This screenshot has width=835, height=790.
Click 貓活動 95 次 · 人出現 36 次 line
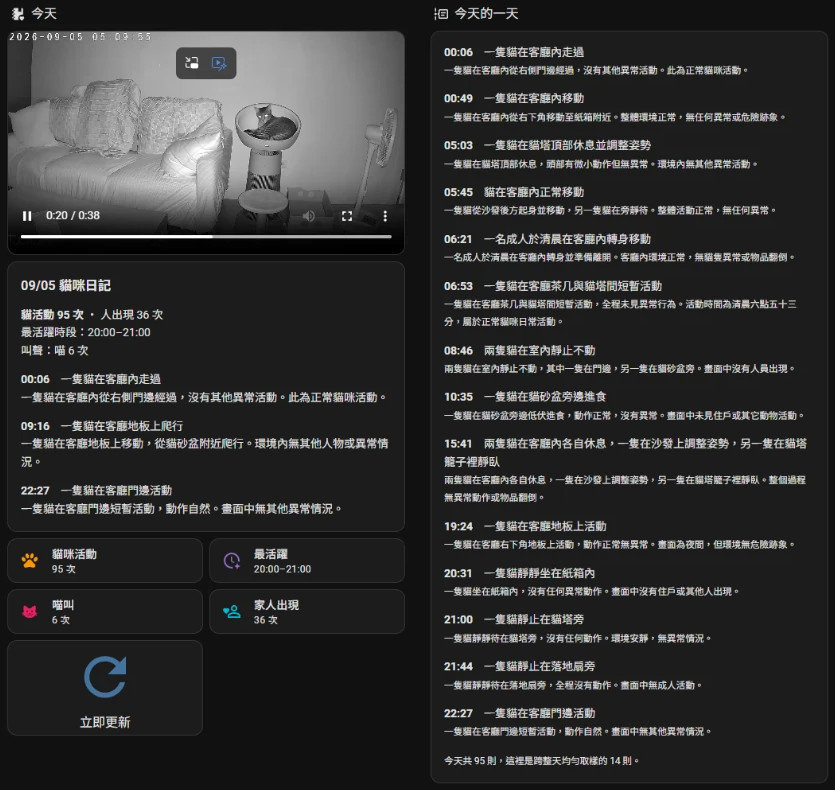92,315
